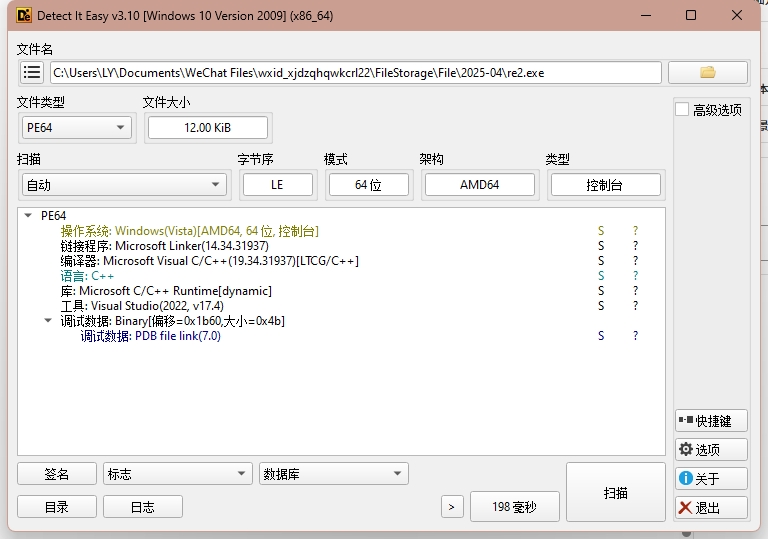Minimize the Detect It Easy window
This screenshot has width=768, height=539.
click(x=646, y=16)
